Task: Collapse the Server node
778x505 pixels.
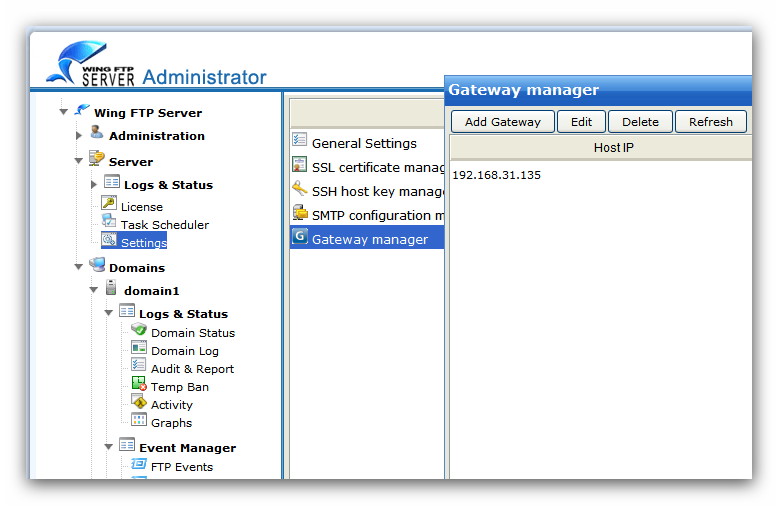Action: pyautogui.click(x=78, y=161)
